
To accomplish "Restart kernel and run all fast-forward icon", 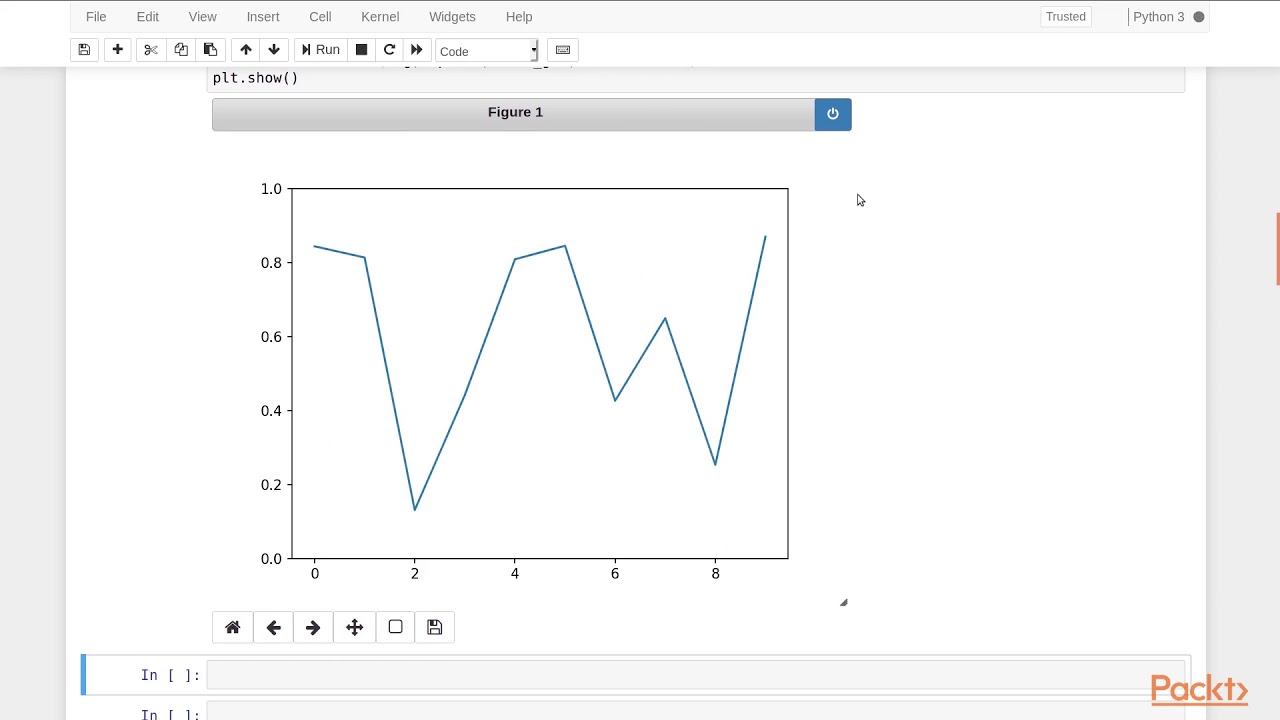I will tap(417, 50).
